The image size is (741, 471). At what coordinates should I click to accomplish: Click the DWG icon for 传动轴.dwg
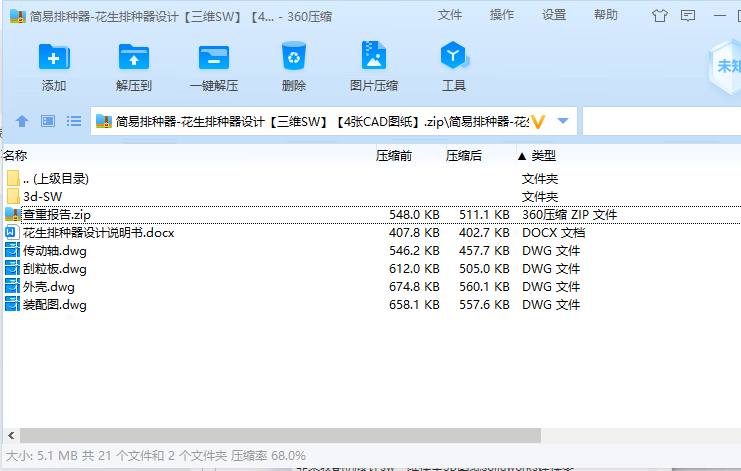[12, 250]
